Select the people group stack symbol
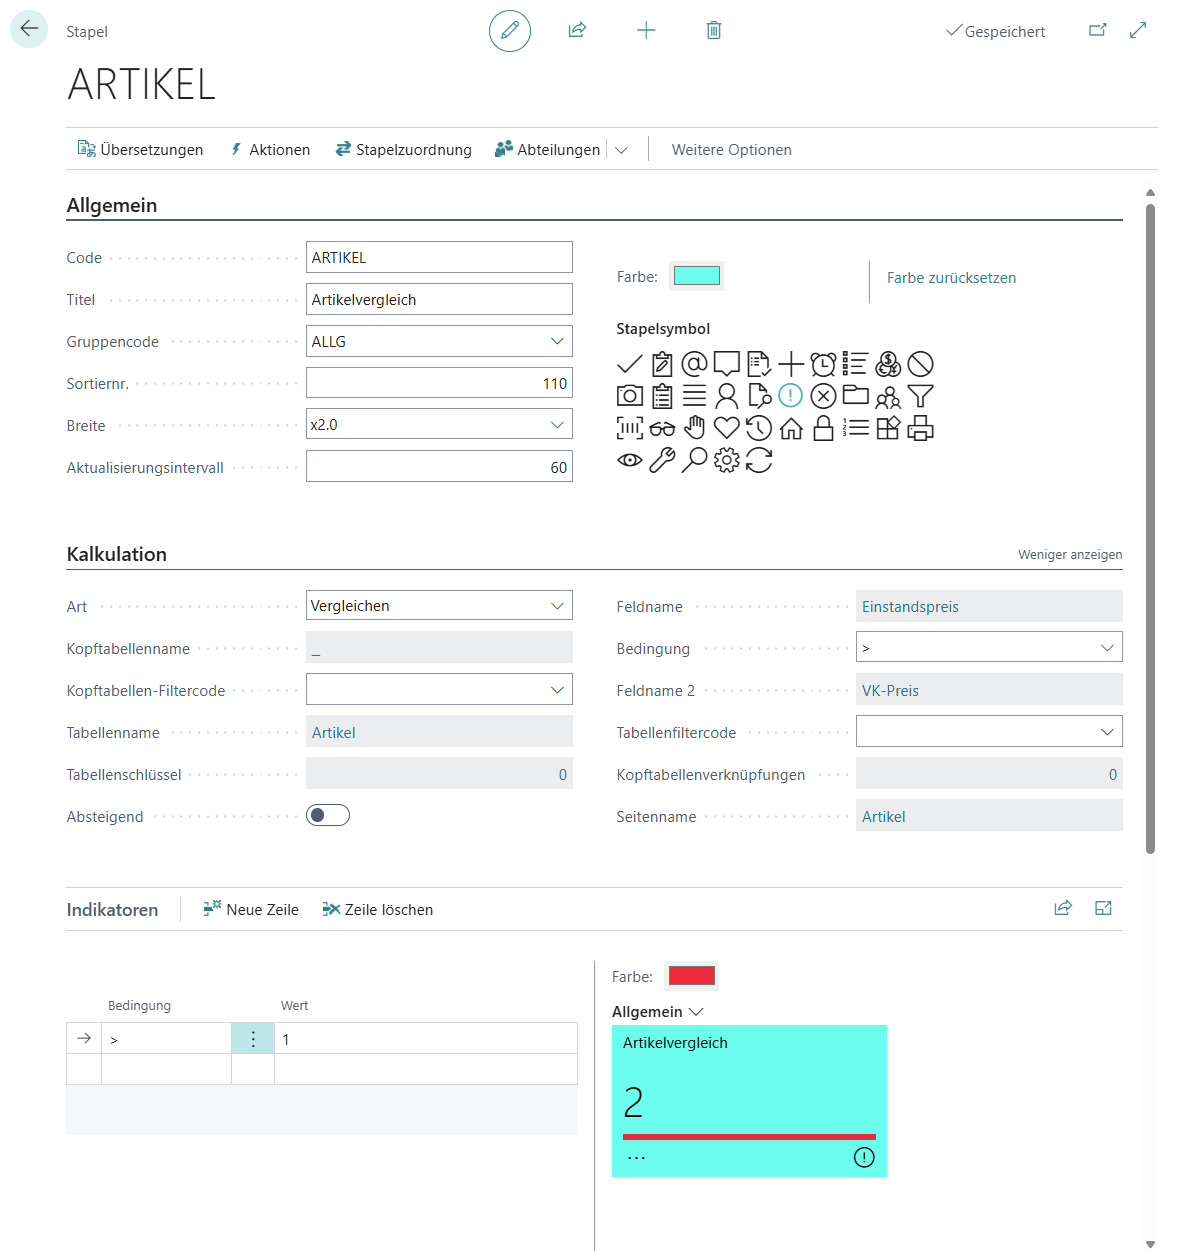Screen dimensions: 1187x1251 (888, 398)
